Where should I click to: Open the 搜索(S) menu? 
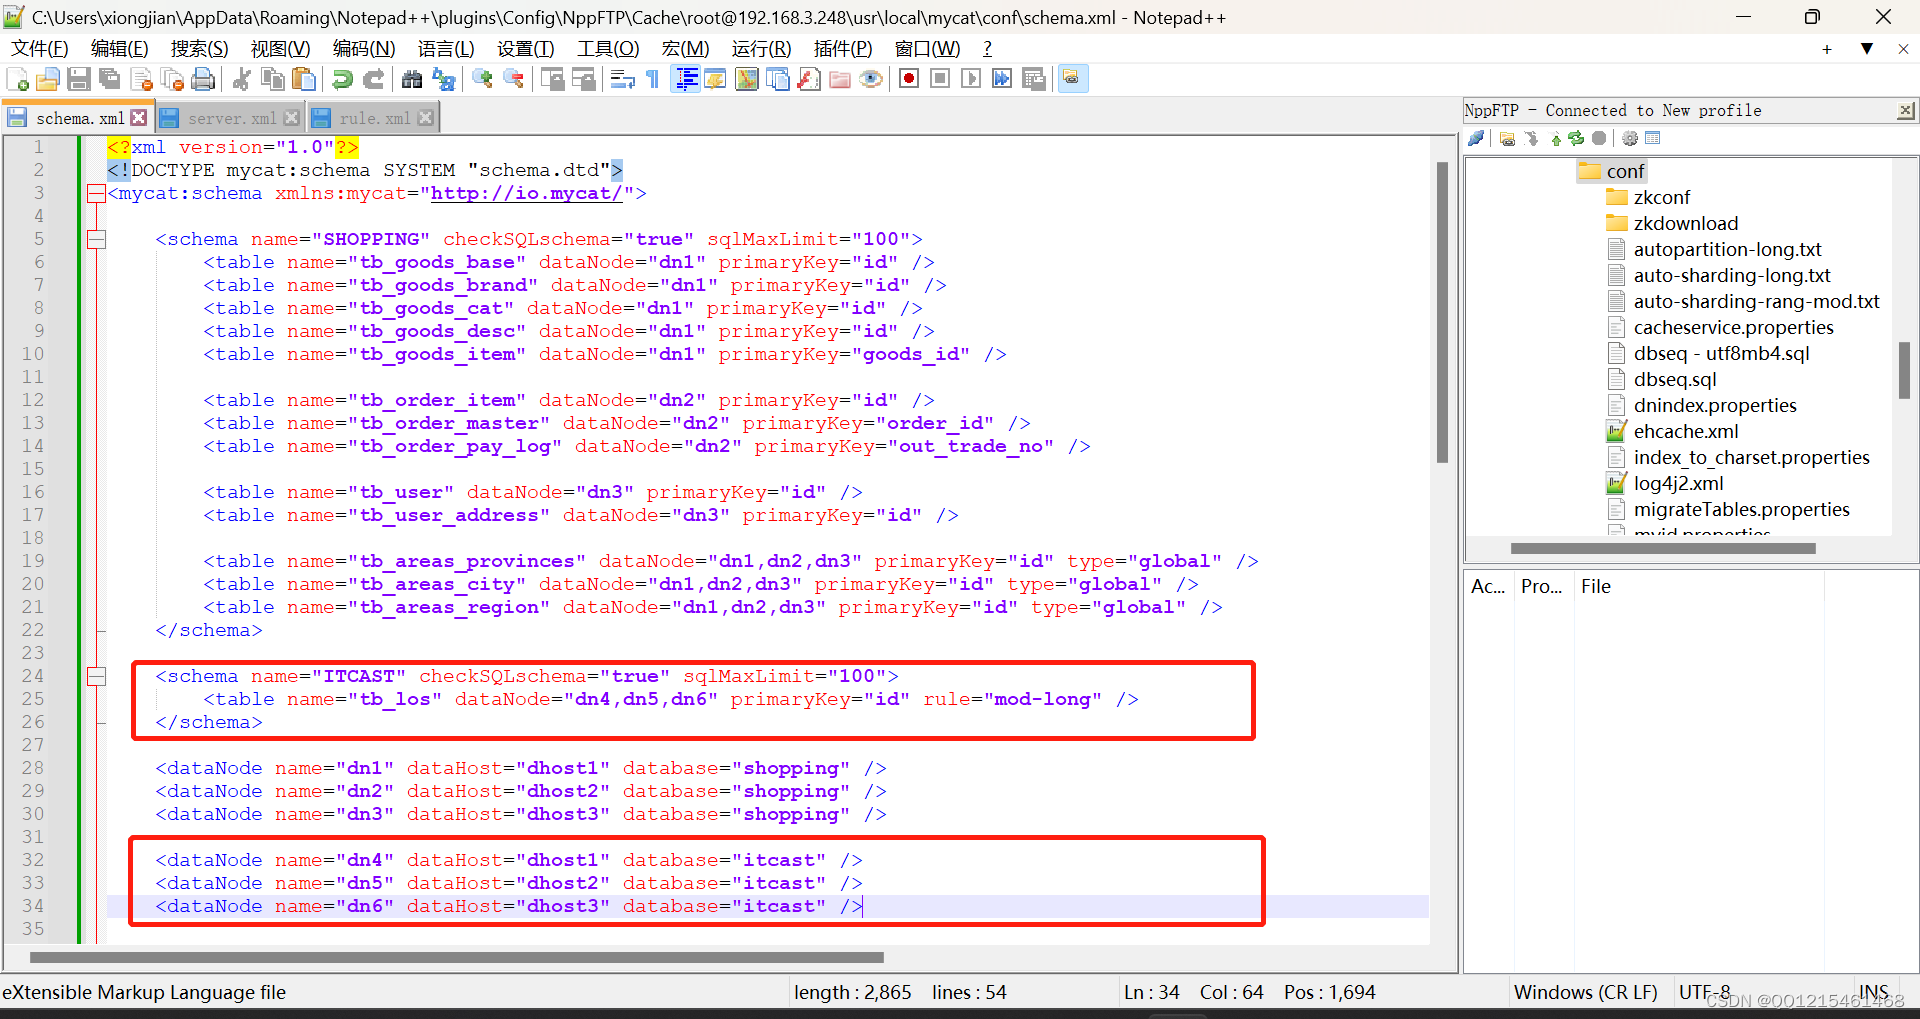click(199, 49)
